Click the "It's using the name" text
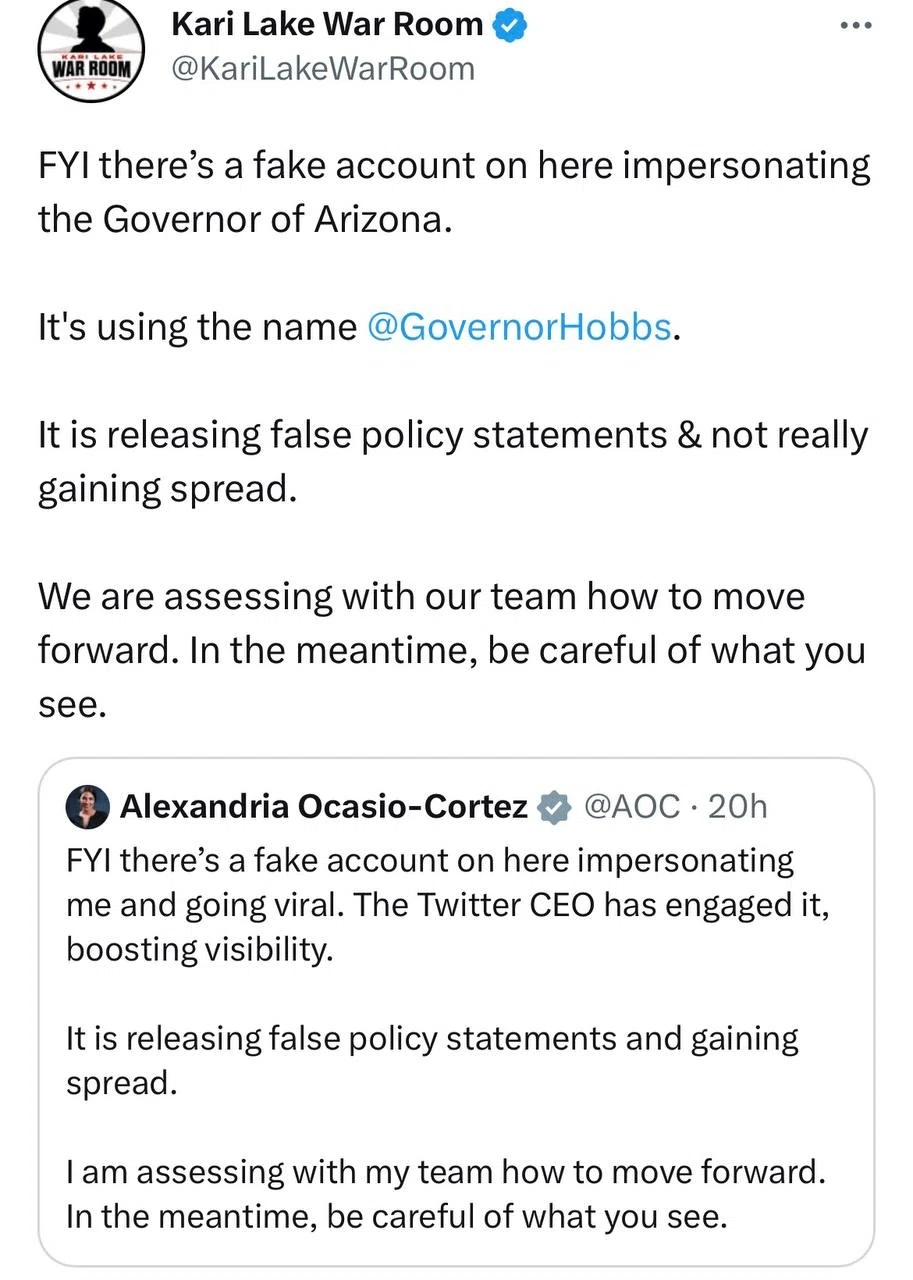The width and height of the screenshot is (913, 1280). [x=197, y=328]
